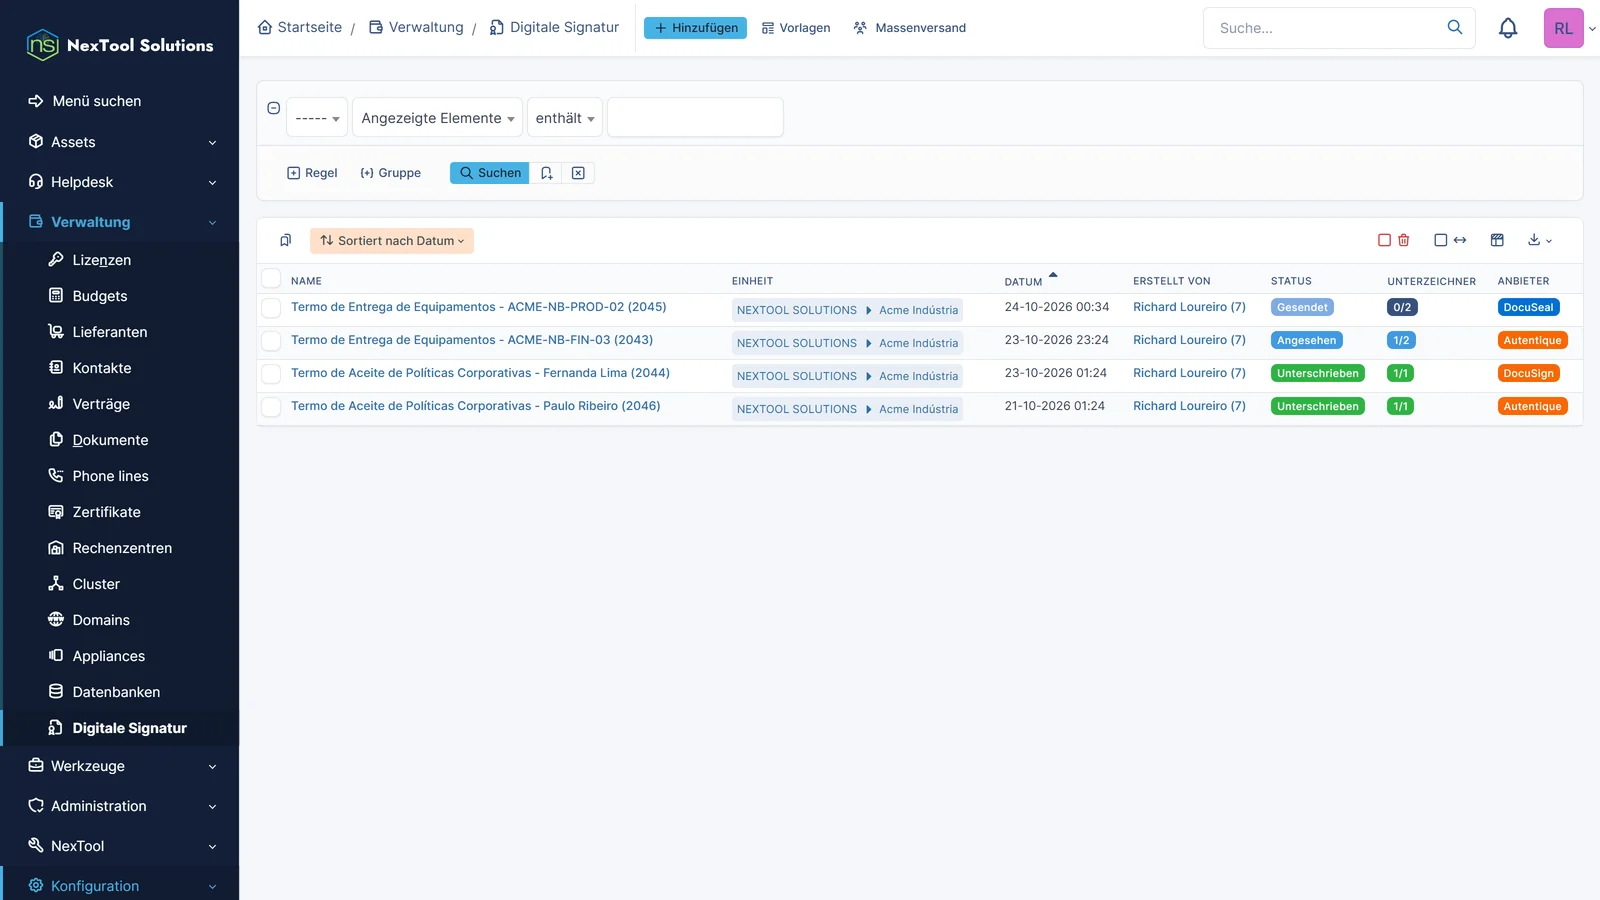The image size is (1600, 900).
Task: Open the dashed logical operator dropdown
Action: 317,118
